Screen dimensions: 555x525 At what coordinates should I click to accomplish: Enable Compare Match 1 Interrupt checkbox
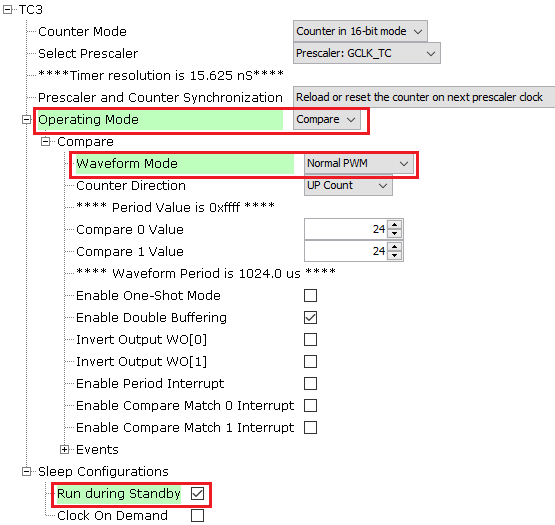[310, 427]
